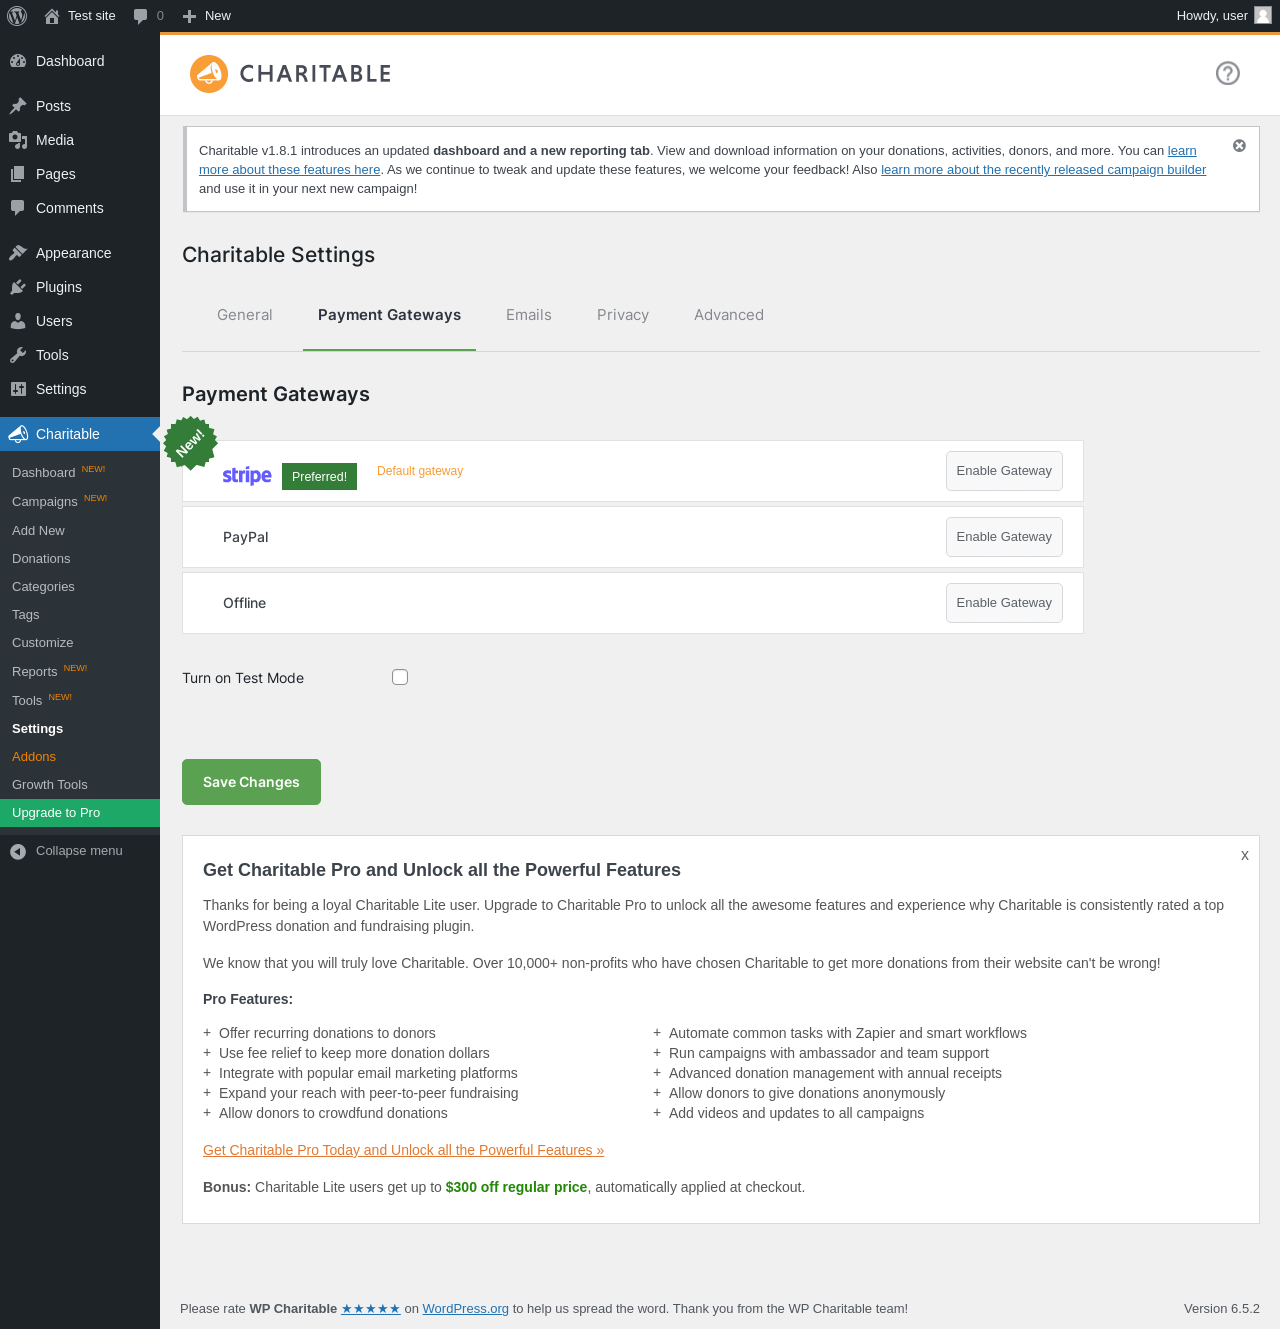Open recently released campaign builder link
The height and width of the screenshot is (1329, 1280).
pos(1043,170)
